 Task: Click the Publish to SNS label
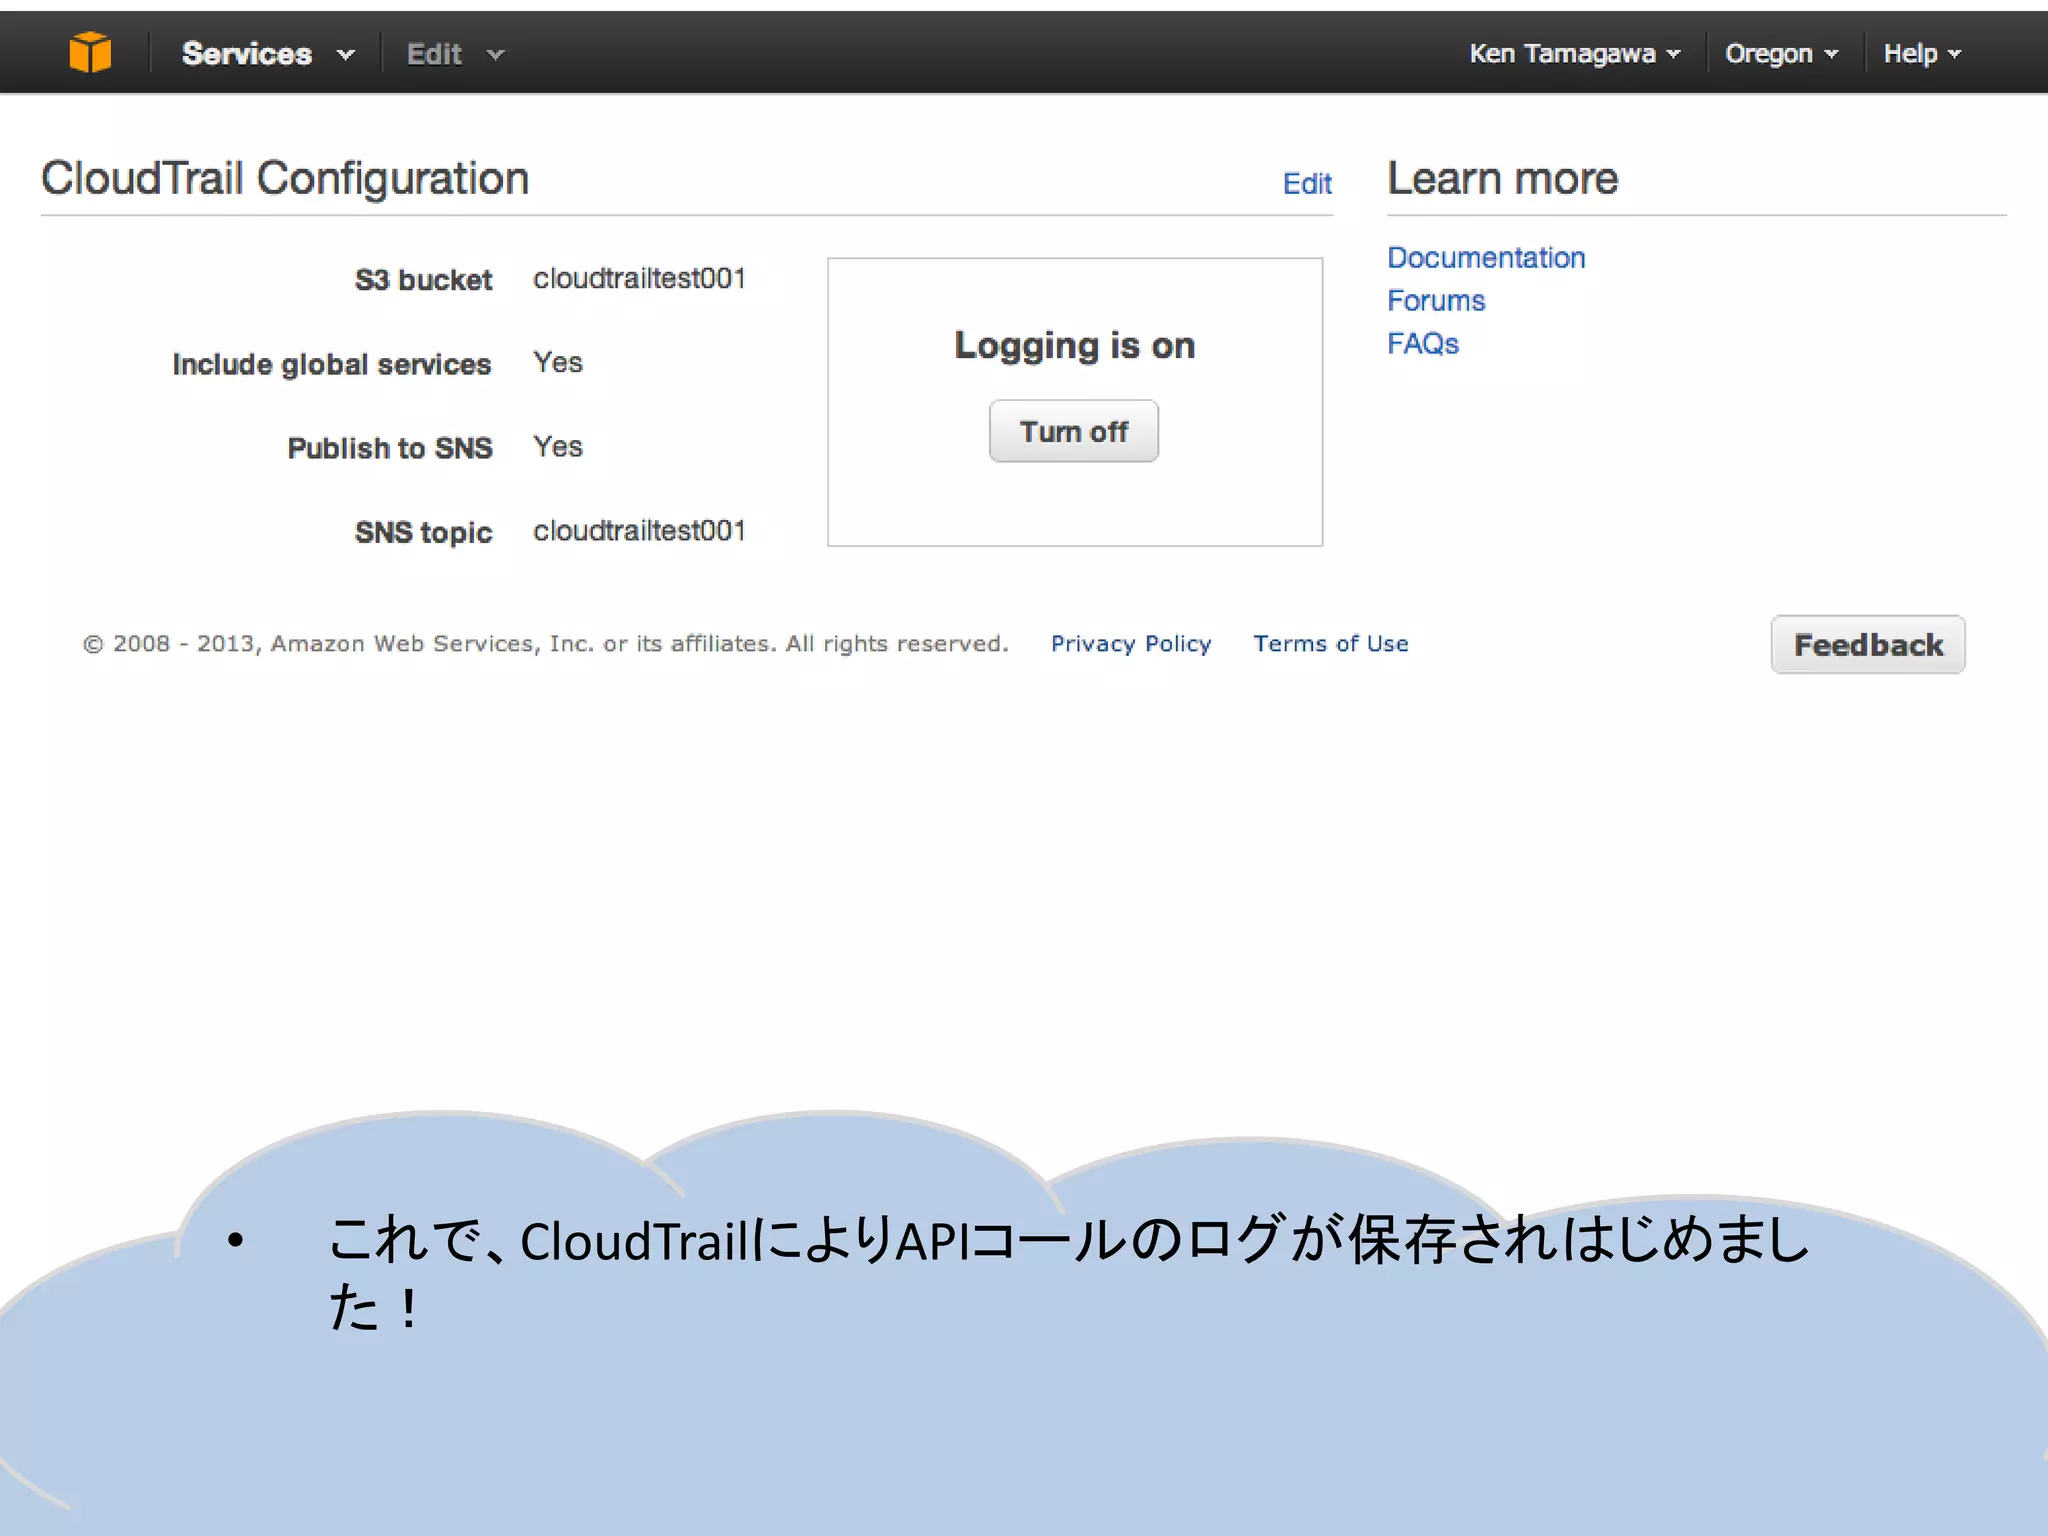(x=390, y=448)
